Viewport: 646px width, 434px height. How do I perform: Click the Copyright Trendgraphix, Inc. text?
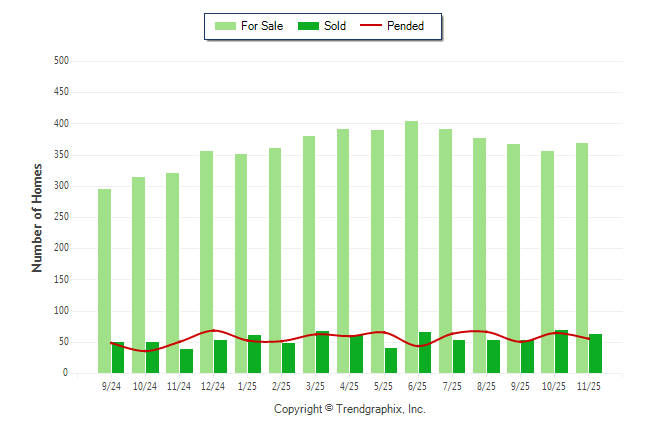pos(350,409)
